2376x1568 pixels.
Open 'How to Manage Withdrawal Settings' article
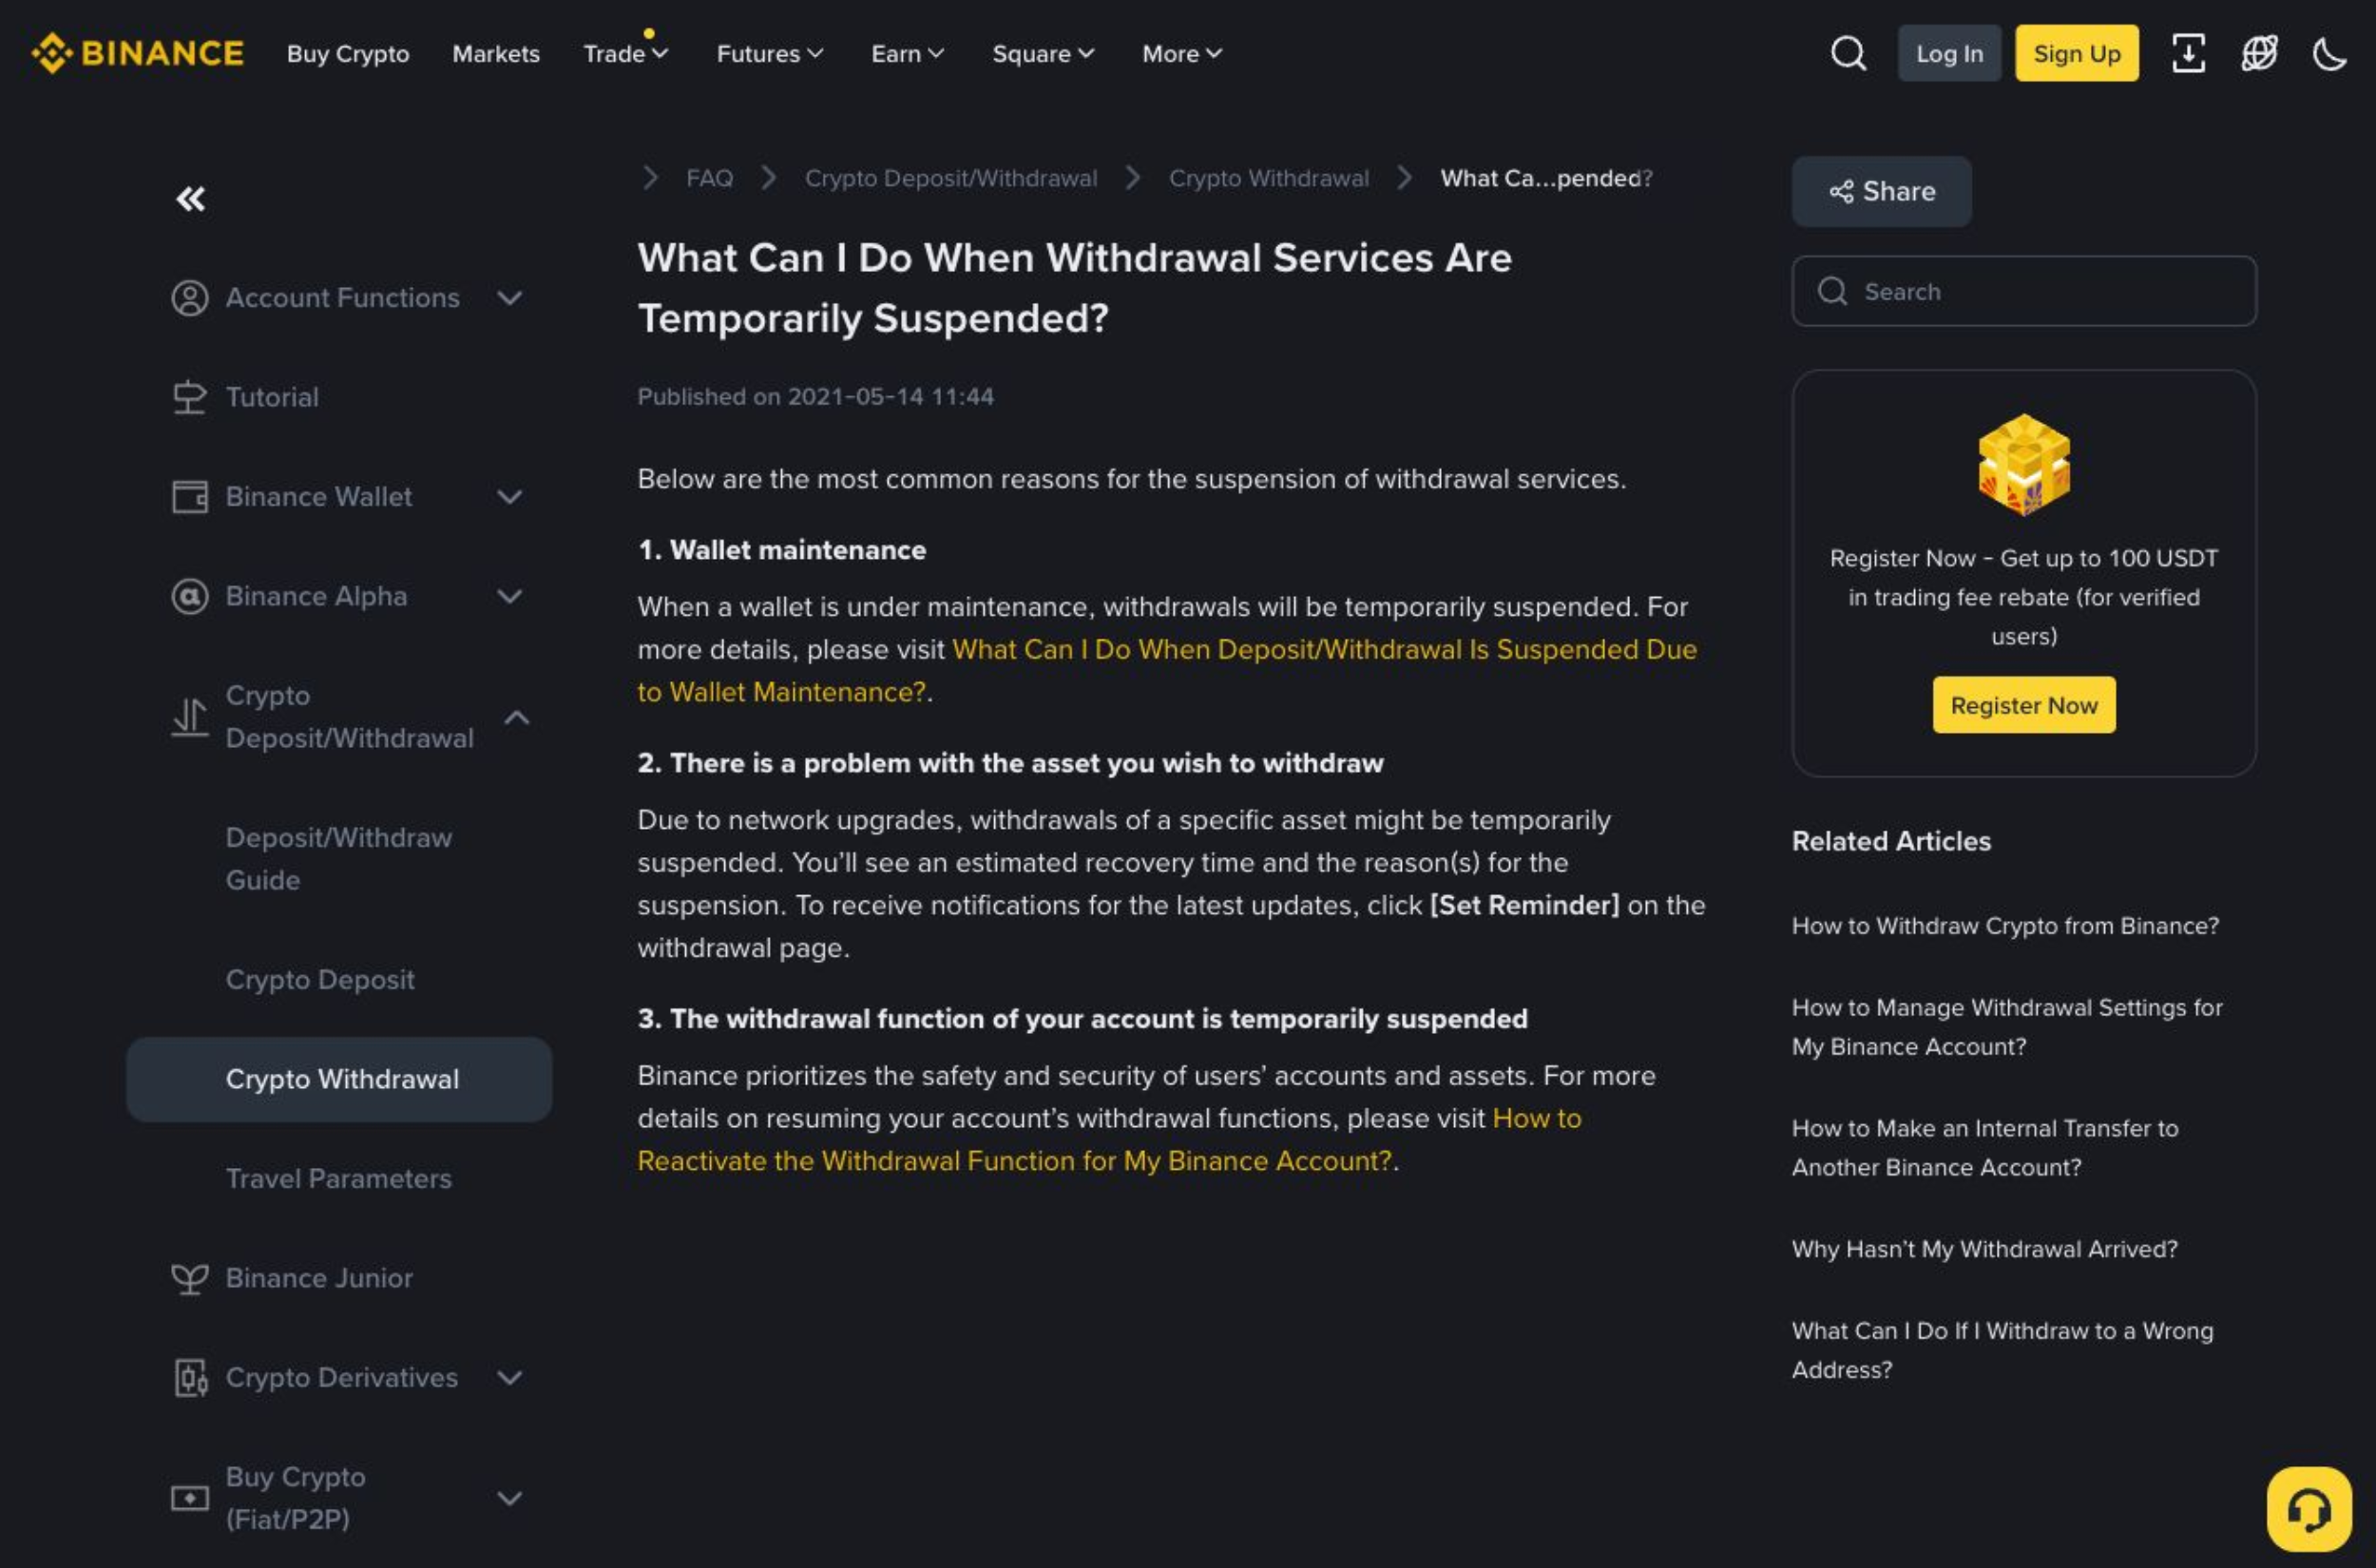[2006, 1027]
